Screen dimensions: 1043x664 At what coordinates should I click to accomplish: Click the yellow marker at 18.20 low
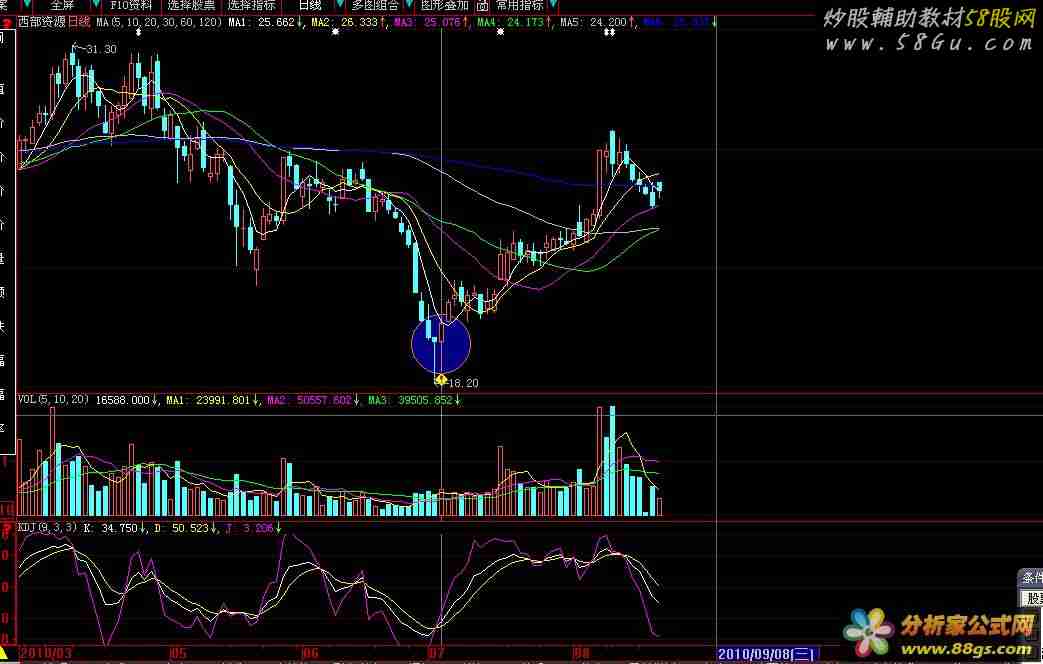[x=440, y=379]
